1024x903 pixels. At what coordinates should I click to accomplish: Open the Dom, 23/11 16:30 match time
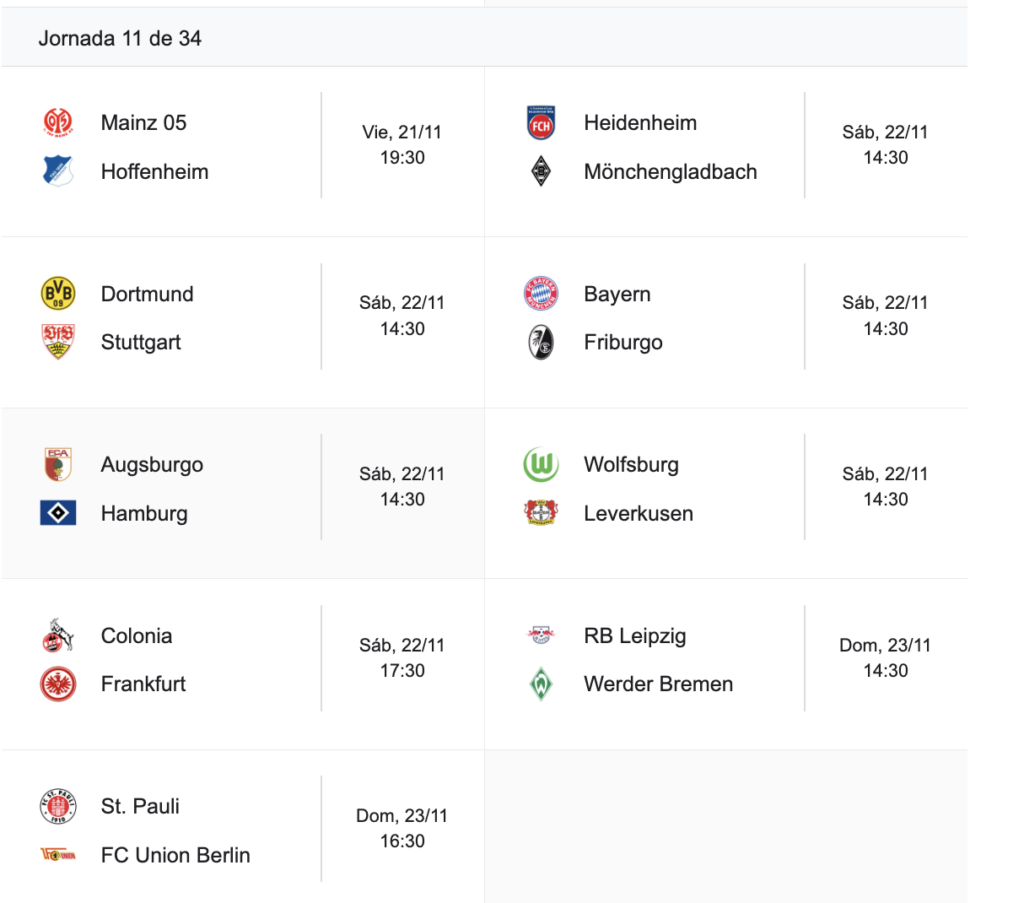click(402, 828)
